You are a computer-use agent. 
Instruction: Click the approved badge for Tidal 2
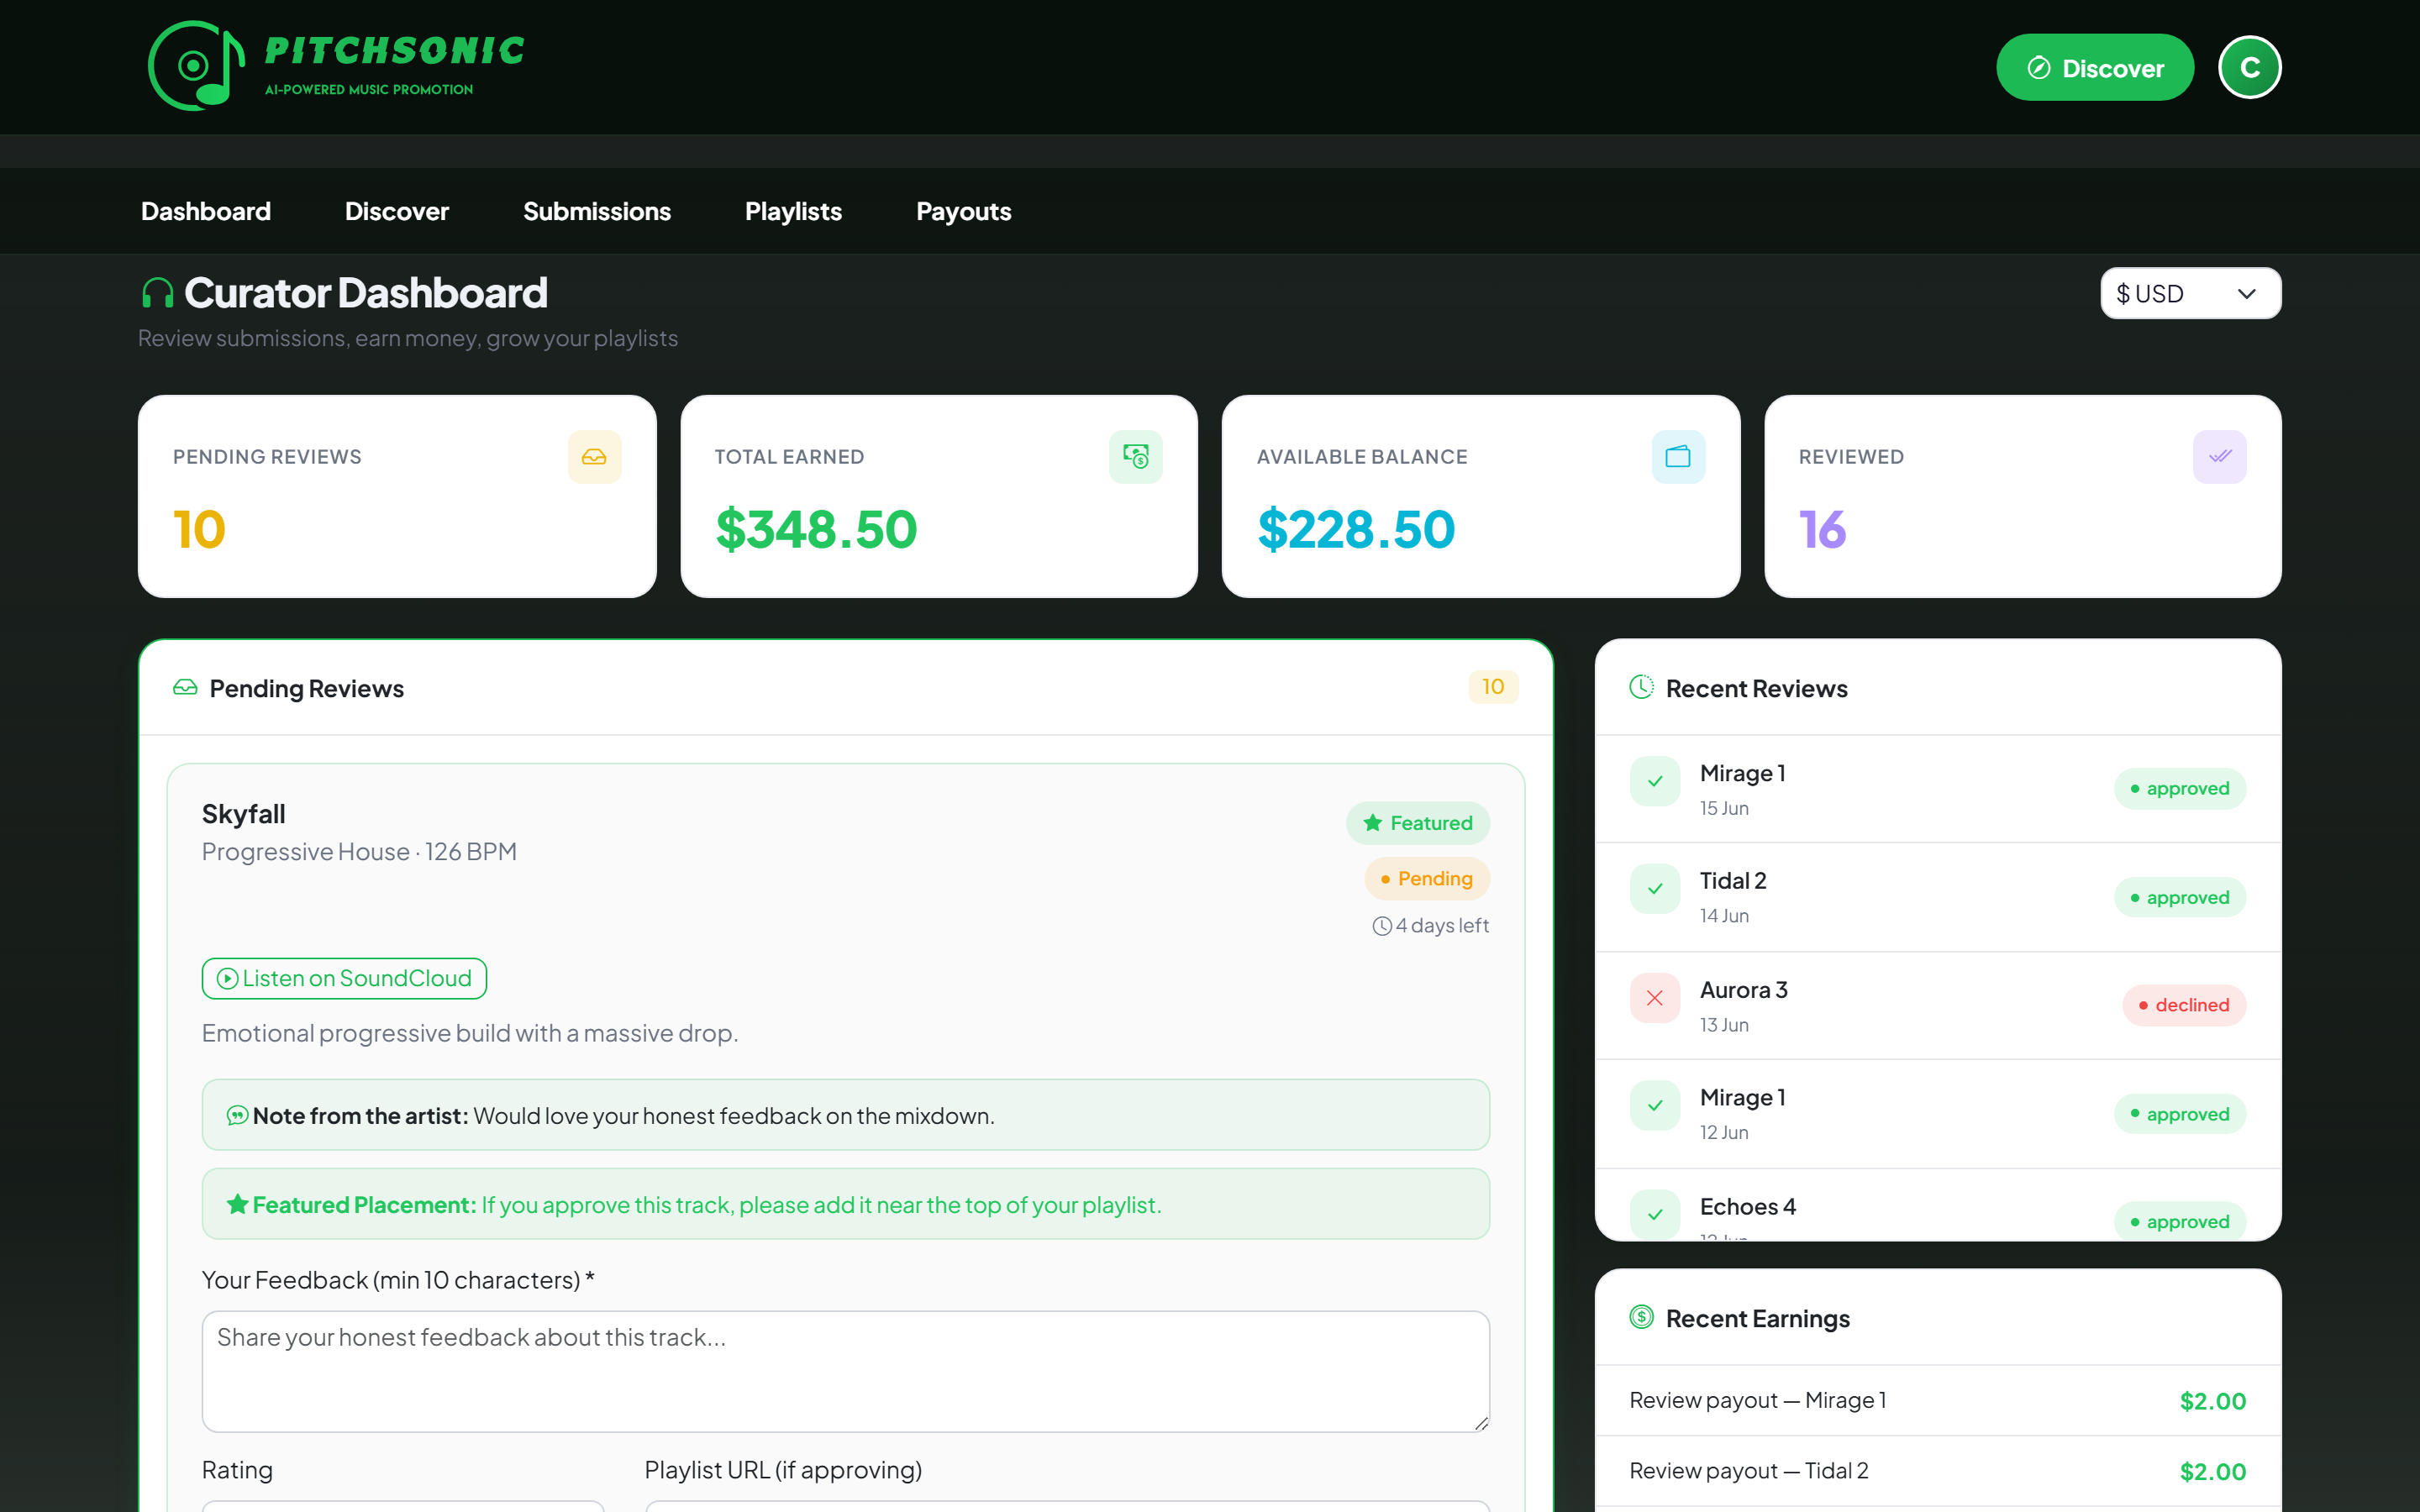pos(2180,897)
